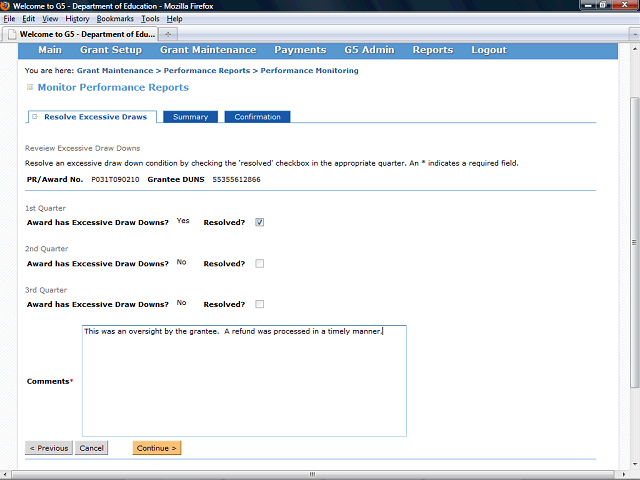This screenshot has height=480, width=640.
Task: Open the Tools menu
Action: [x=150, y=19]
